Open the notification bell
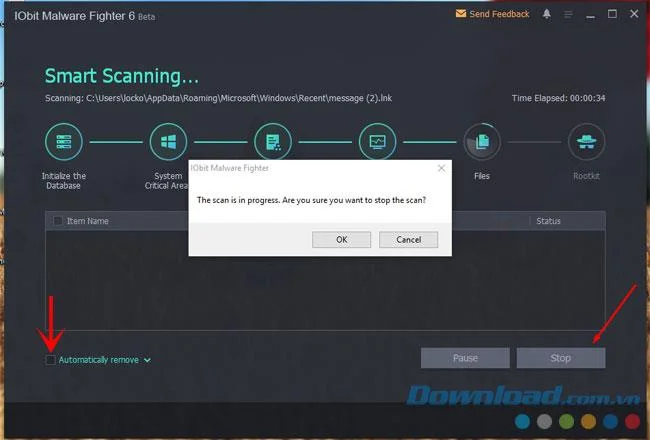Image resolution: width=650 pixels, height=440 pixels. [547, 14]
